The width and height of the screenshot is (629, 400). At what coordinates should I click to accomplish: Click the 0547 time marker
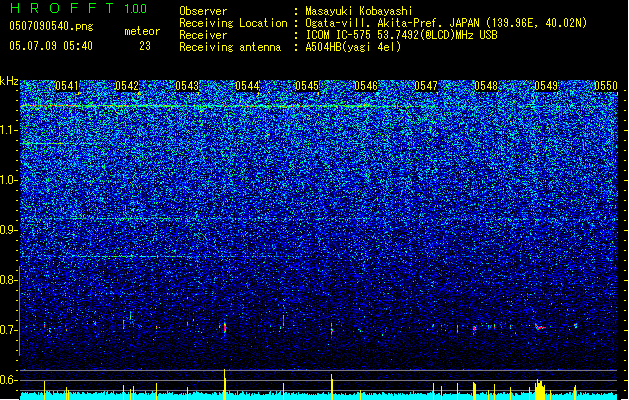tap(426, 86)
